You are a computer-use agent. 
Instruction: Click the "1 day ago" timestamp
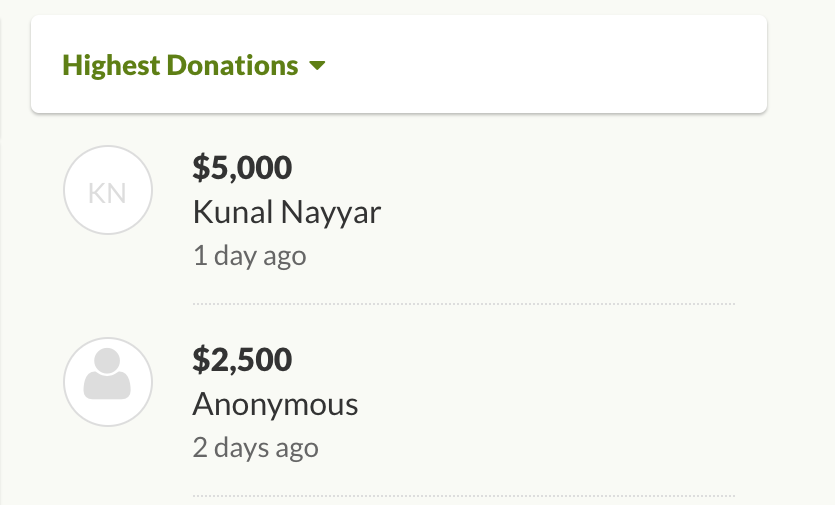tap(249, 256)
